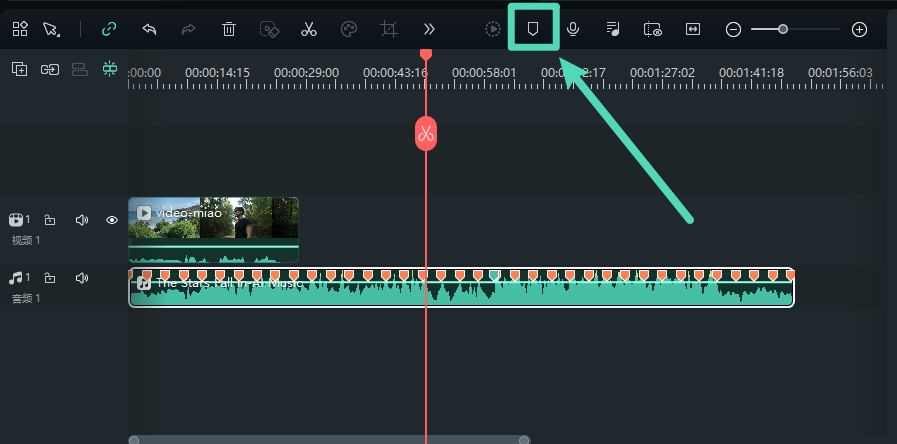Lock video track 1
897x444 pixels.
click(x=50, y=220)
